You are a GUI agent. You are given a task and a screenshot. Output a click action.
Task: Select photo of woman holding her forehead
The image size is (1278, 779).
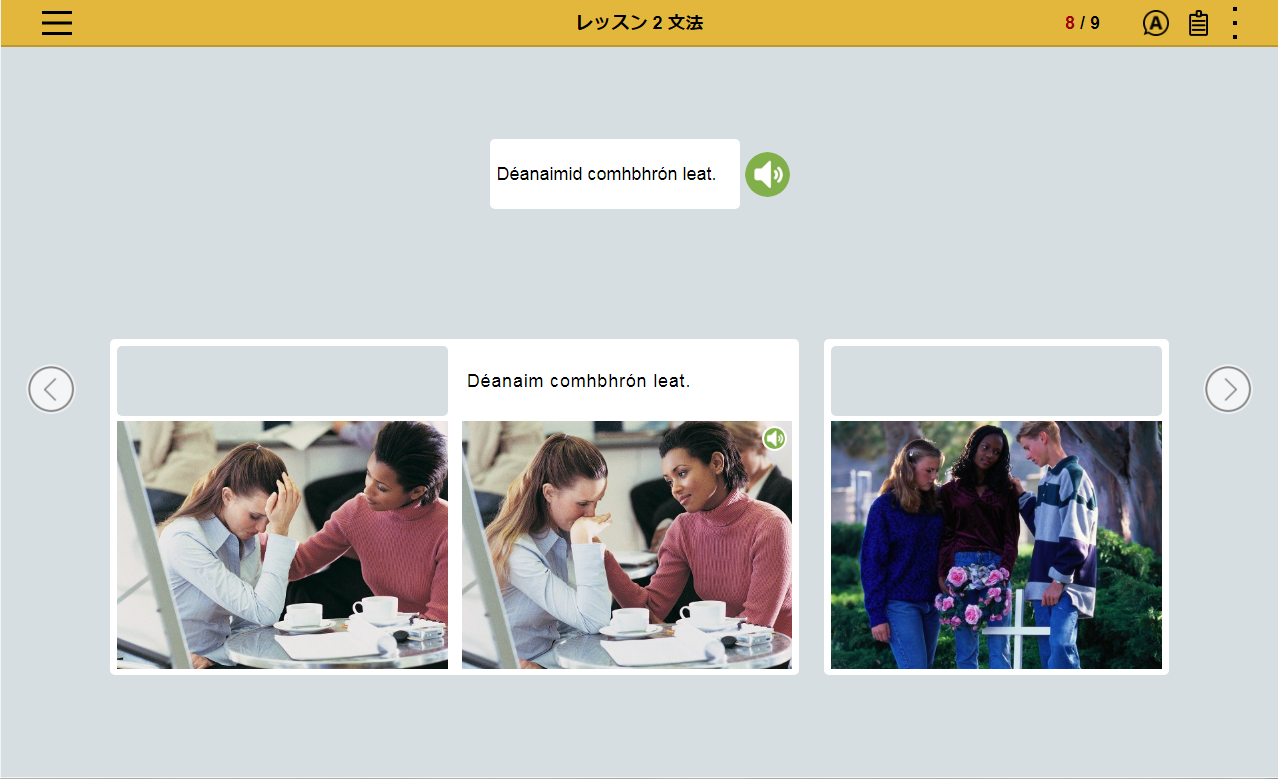click(x=282, y=544)
